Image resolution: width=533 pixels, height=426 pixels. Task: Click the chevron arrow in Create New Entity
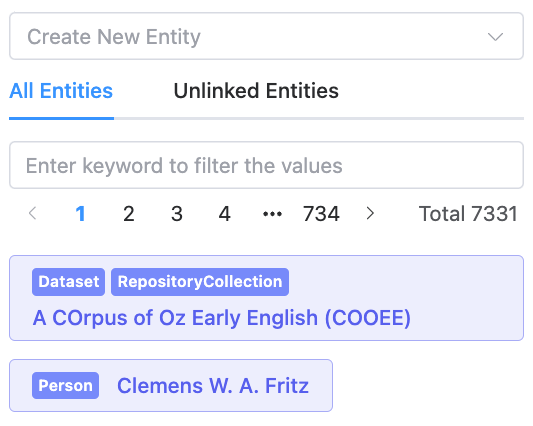495,37
